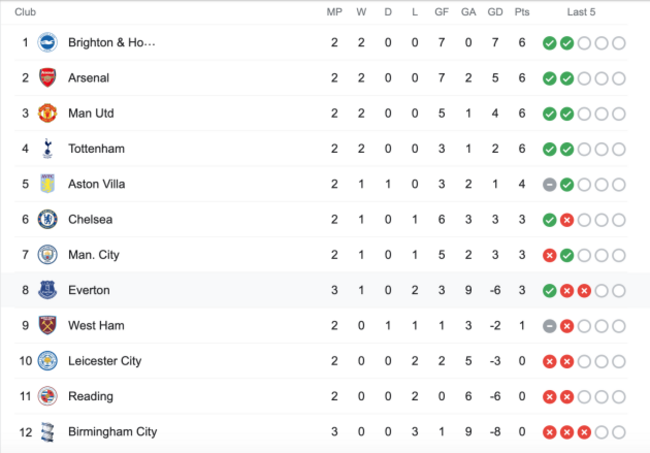Click the Tottenham cockerel crest icon
This screenshot has width=650, height=453.
click(x=47, y=149)
